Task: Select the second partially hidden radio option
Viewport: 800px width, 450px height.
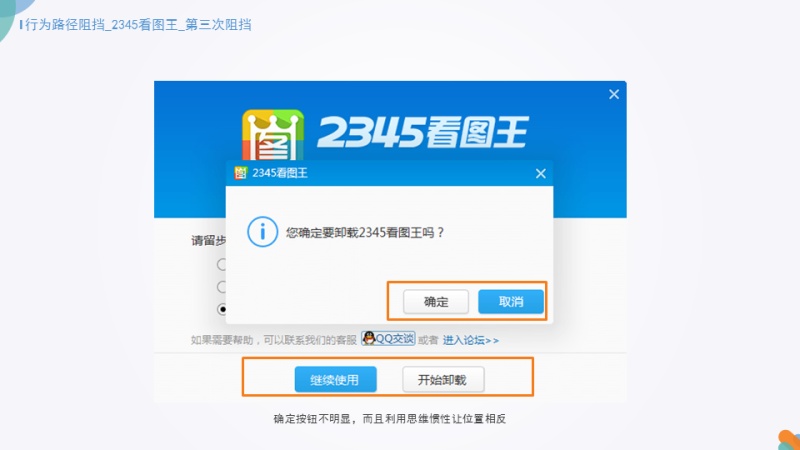Action: pyautogui.click(x=221, y=287)
